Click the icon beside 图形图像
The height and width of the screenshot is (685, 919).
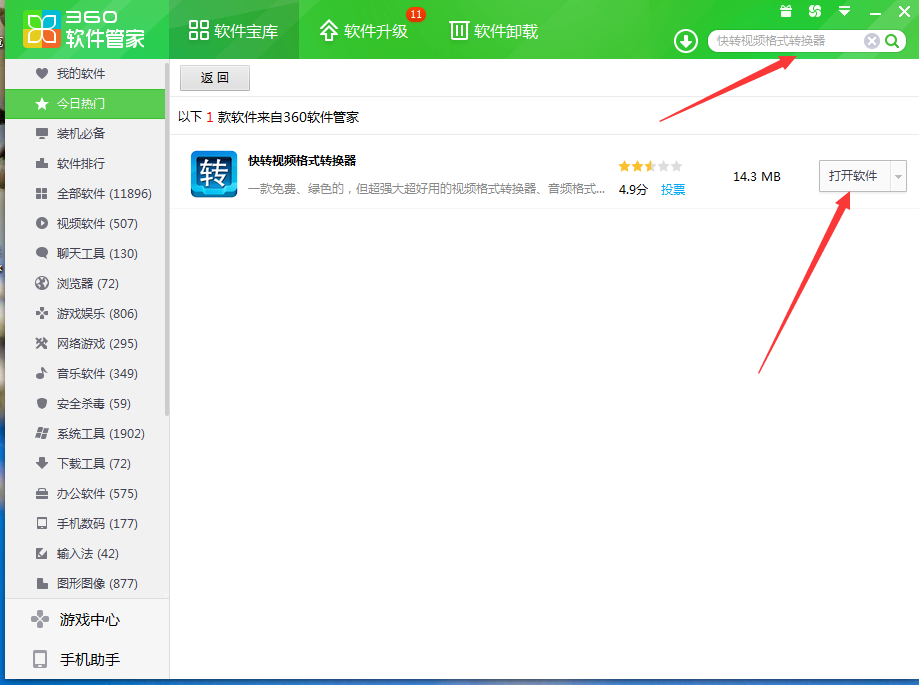click(42, 584)
